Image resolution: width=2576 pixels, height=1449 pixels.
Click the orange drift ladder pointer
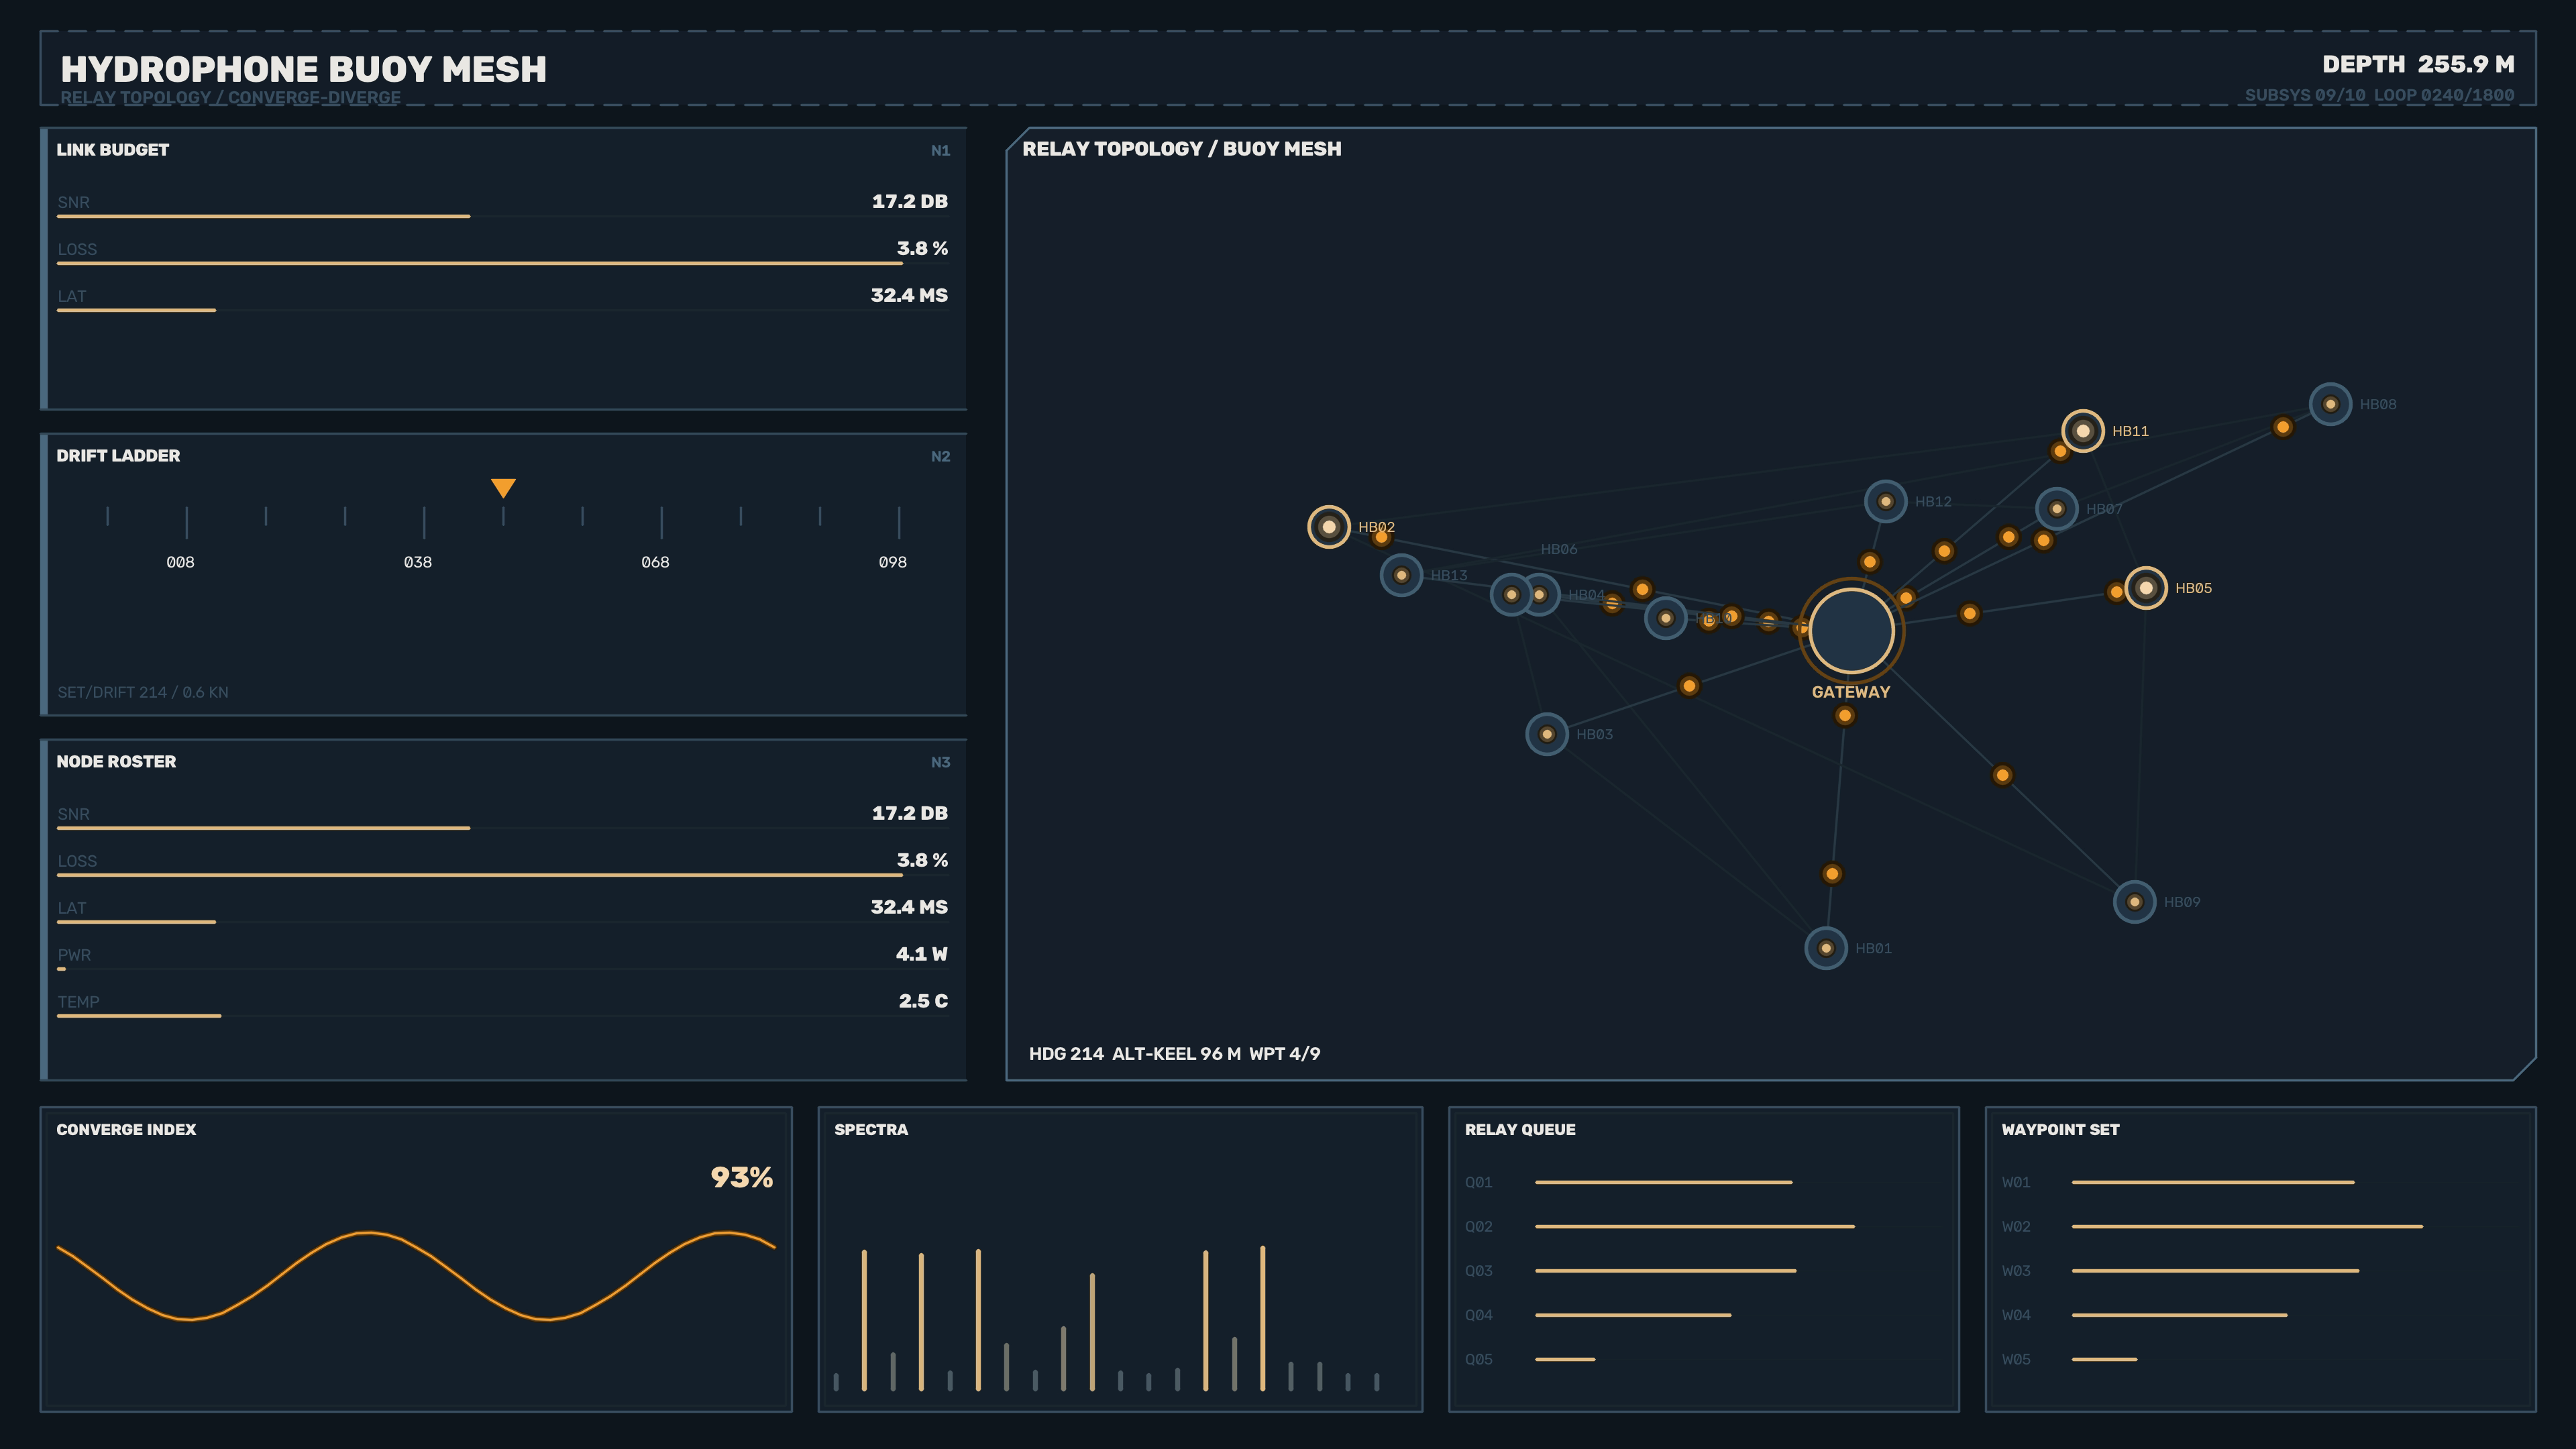(503, 488)
